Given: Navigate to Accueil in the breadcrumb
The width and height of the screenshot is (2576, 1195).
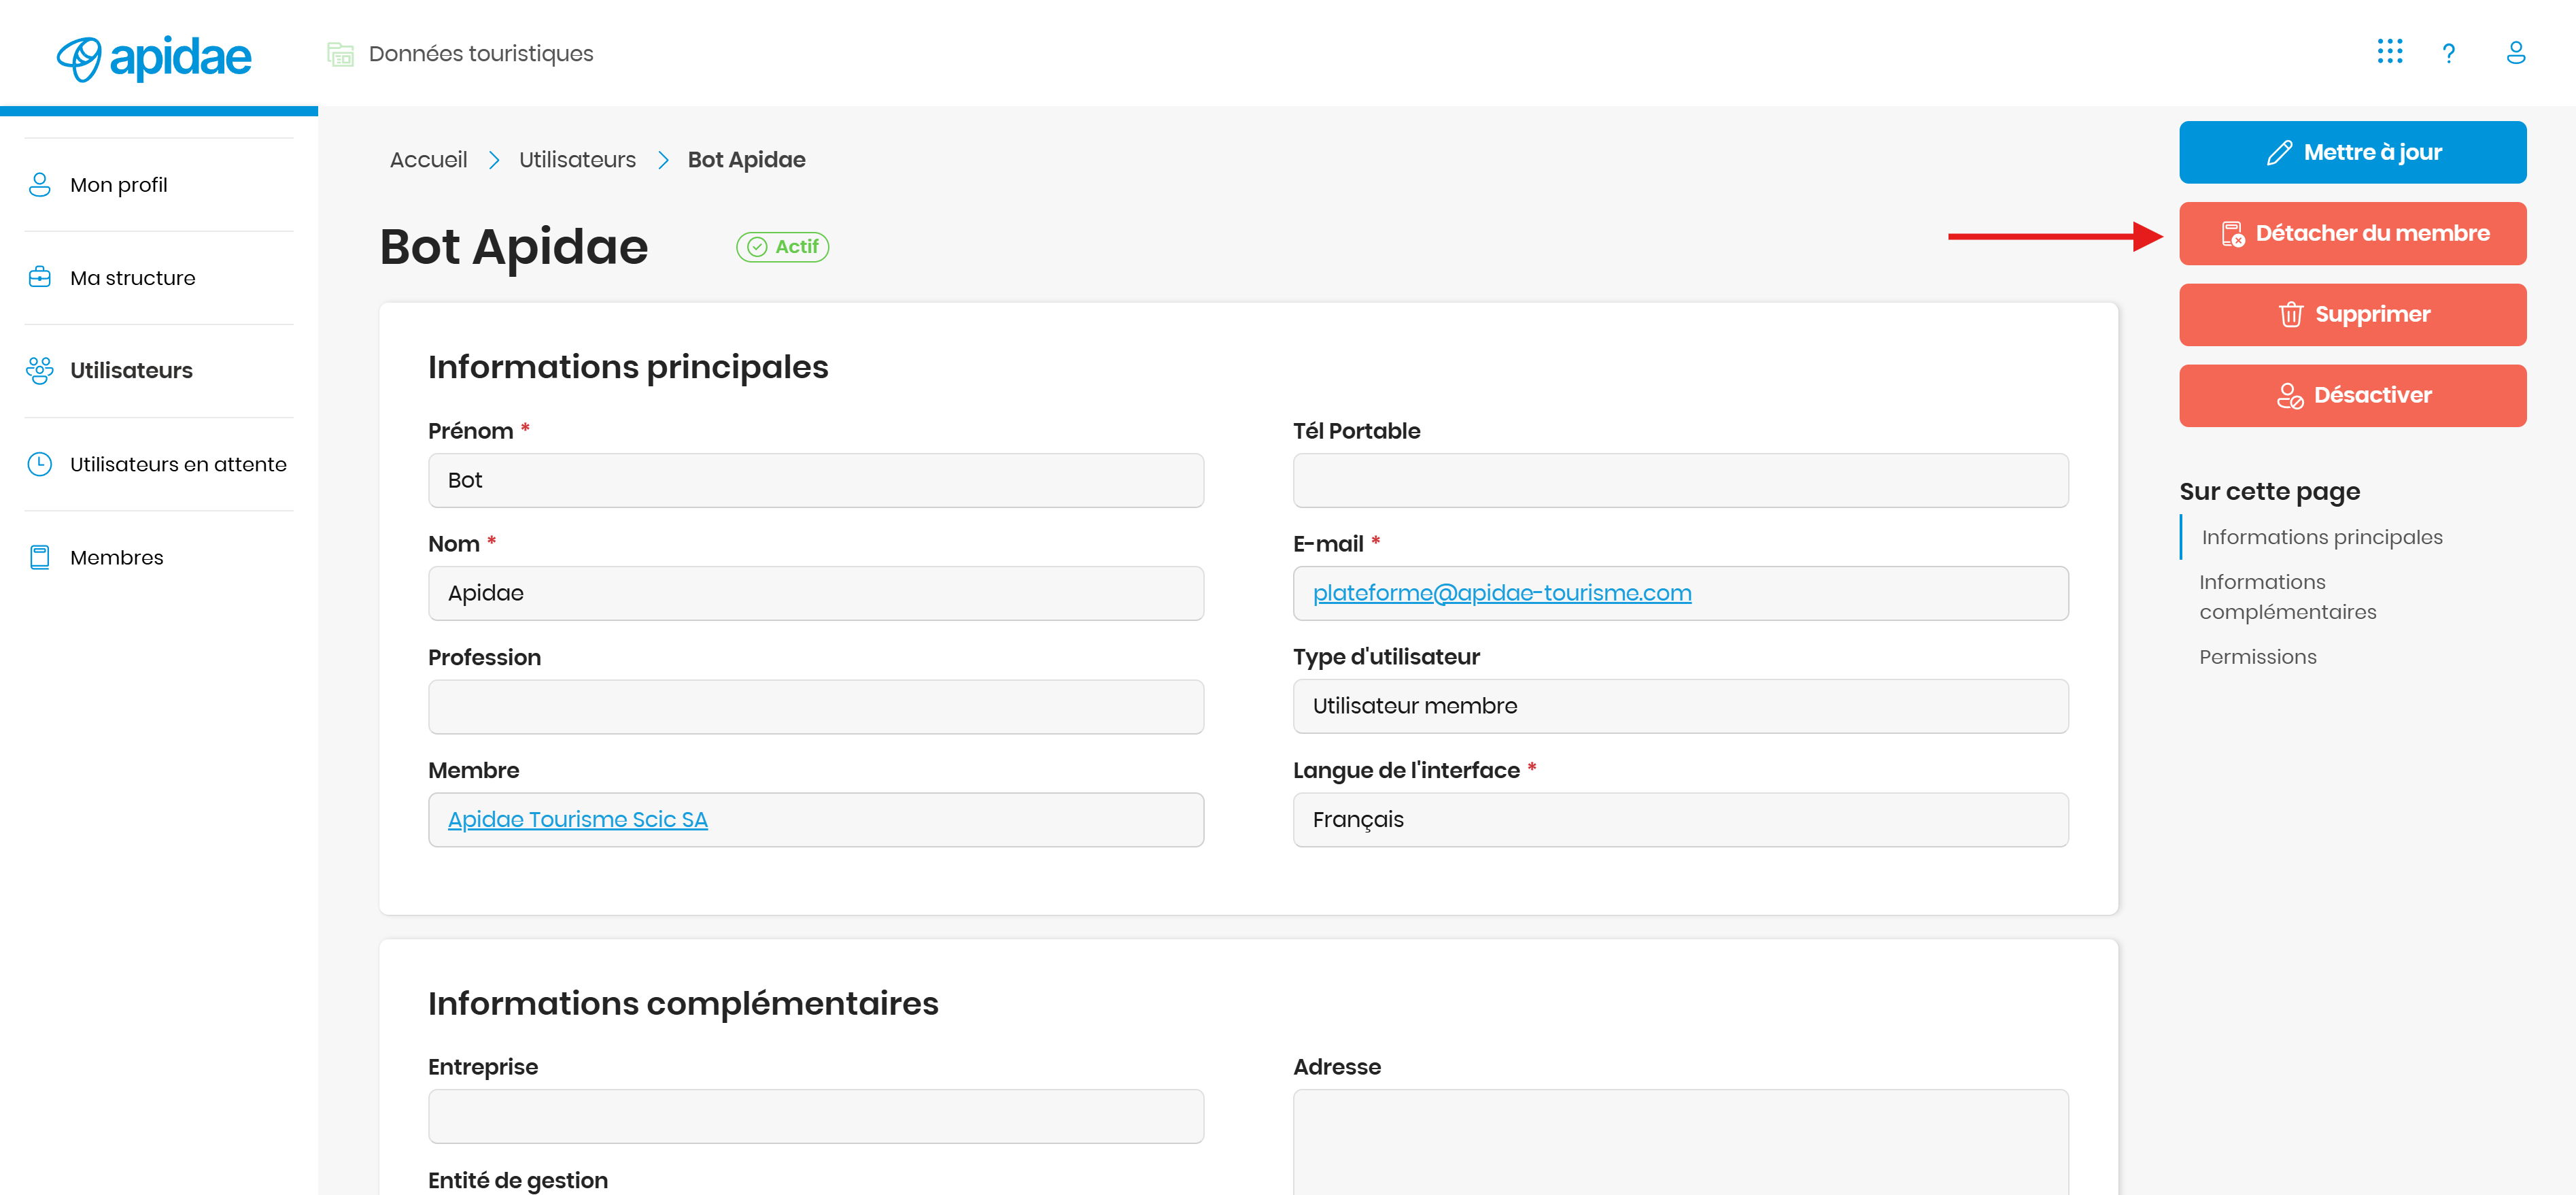Looking at the screenshot, I should 428,160.
